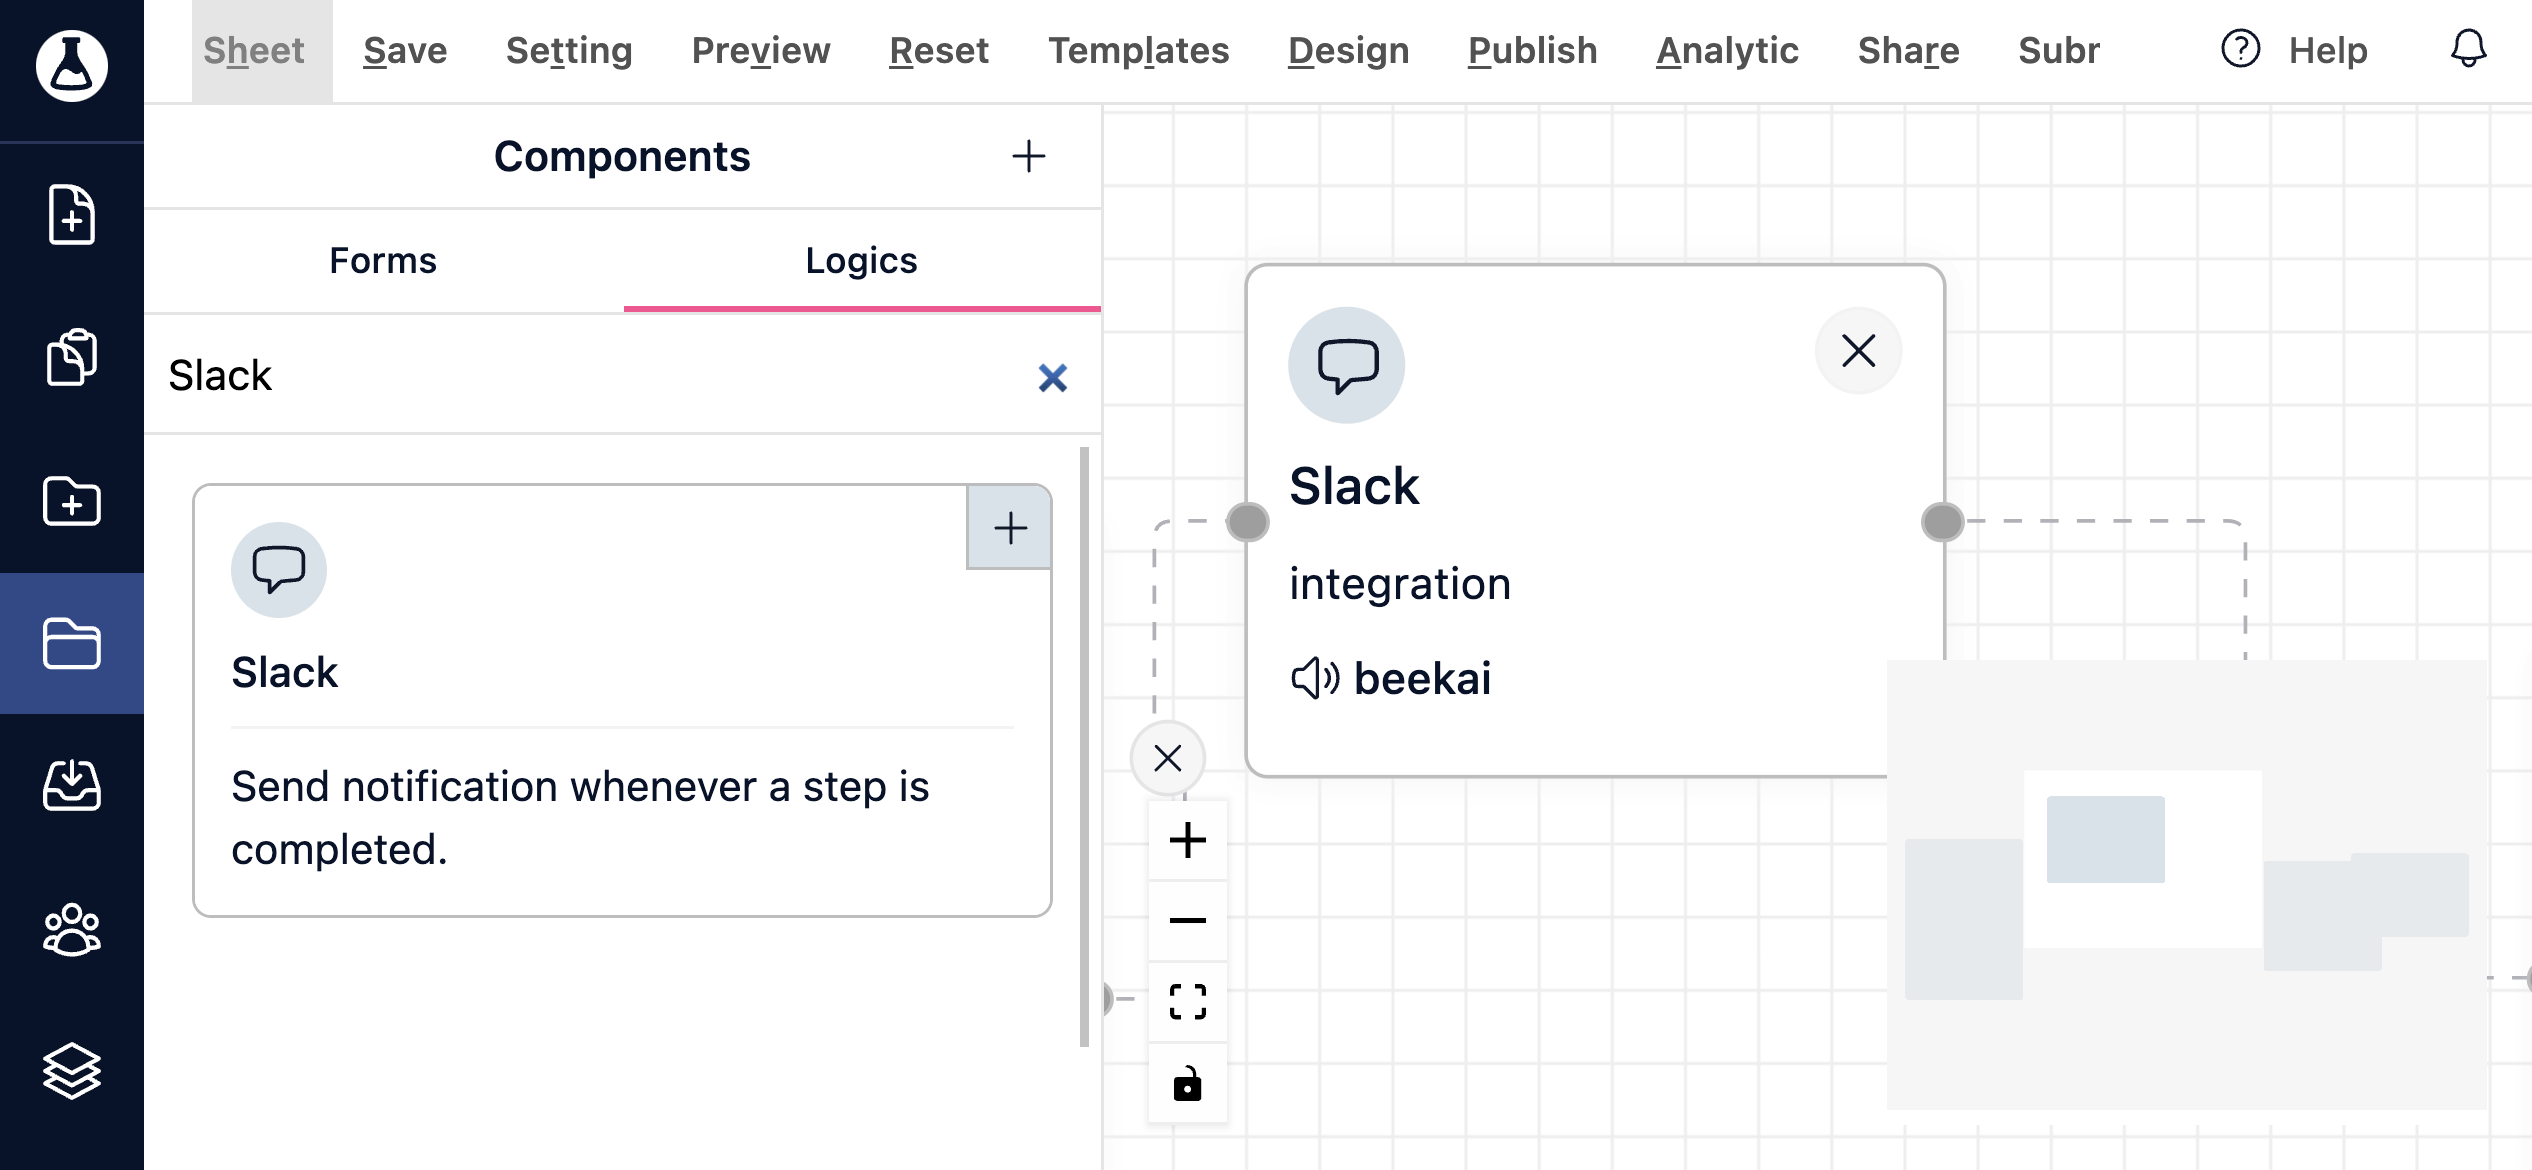
Task: Open the copy documents sidebar icon
Action: [x=72, y=357]
